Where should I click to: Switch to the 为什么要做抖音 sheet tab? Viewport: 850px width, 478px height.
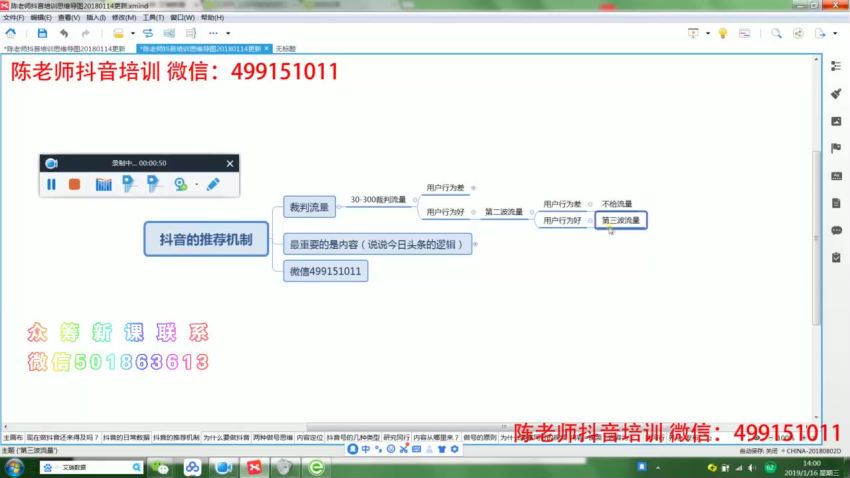(226, 437)
